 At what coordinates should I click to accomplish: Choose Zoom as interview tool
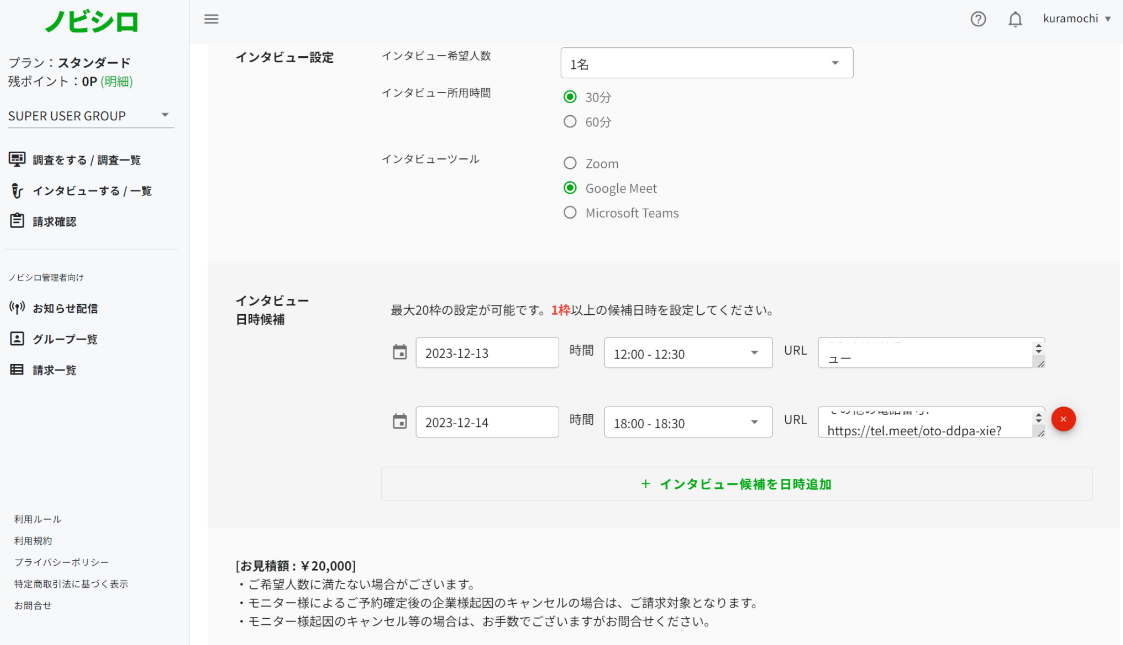[570, 163]
